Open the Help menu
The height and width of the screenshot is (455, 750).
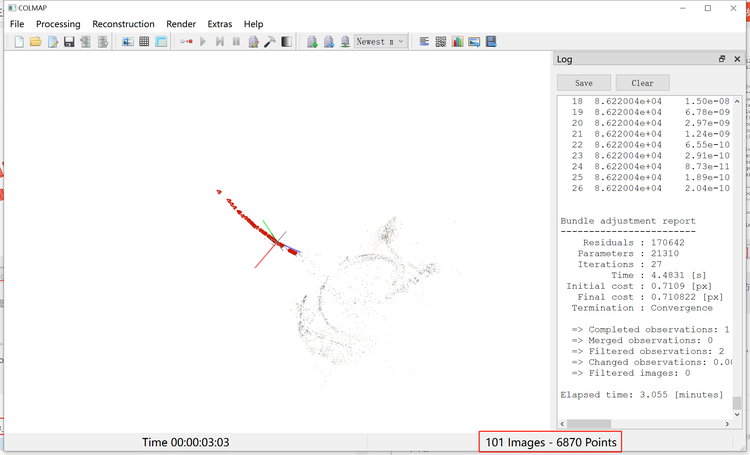[254, 24]
